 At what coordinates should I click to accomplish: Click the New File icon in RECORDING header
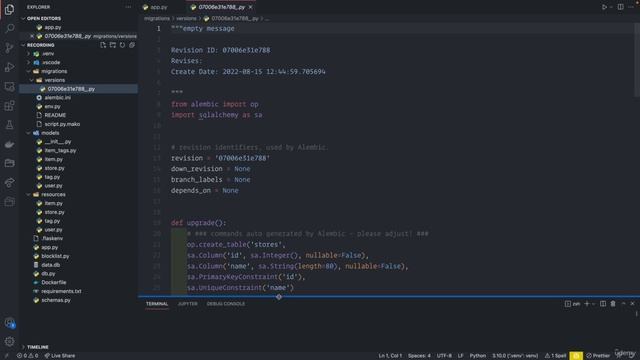coord(103,45)
